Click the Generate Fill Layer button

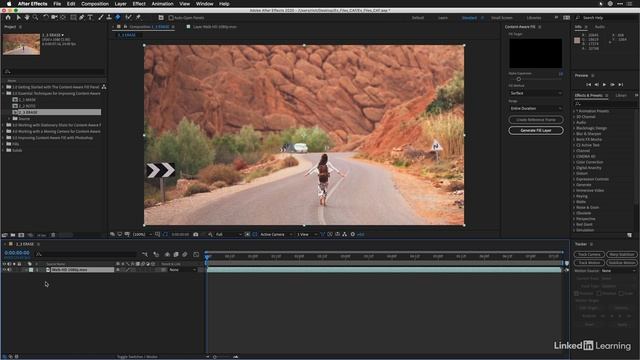click(x=536, y=130)
